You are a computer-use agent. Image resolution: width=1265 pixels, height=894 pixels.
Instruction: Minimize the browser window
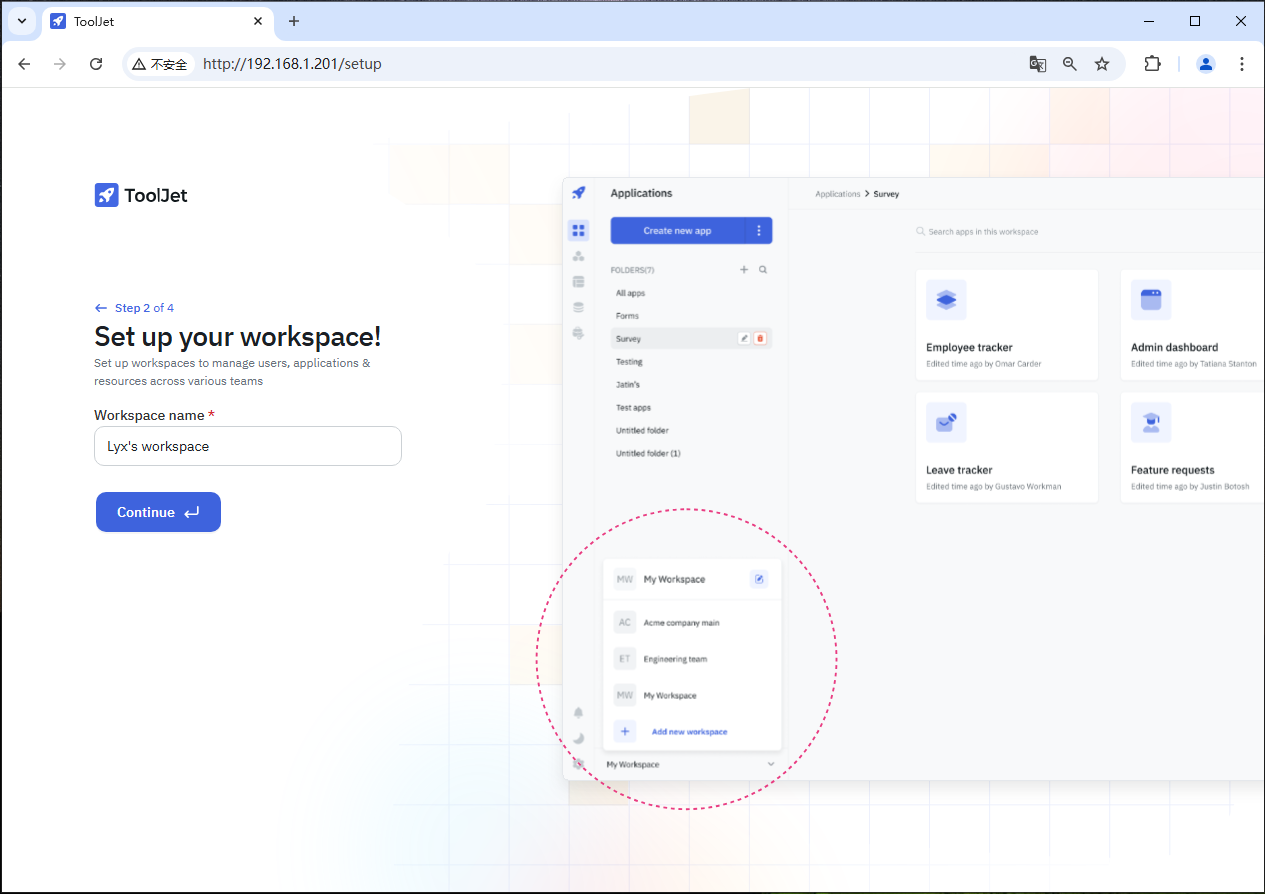click(1148, 21)
